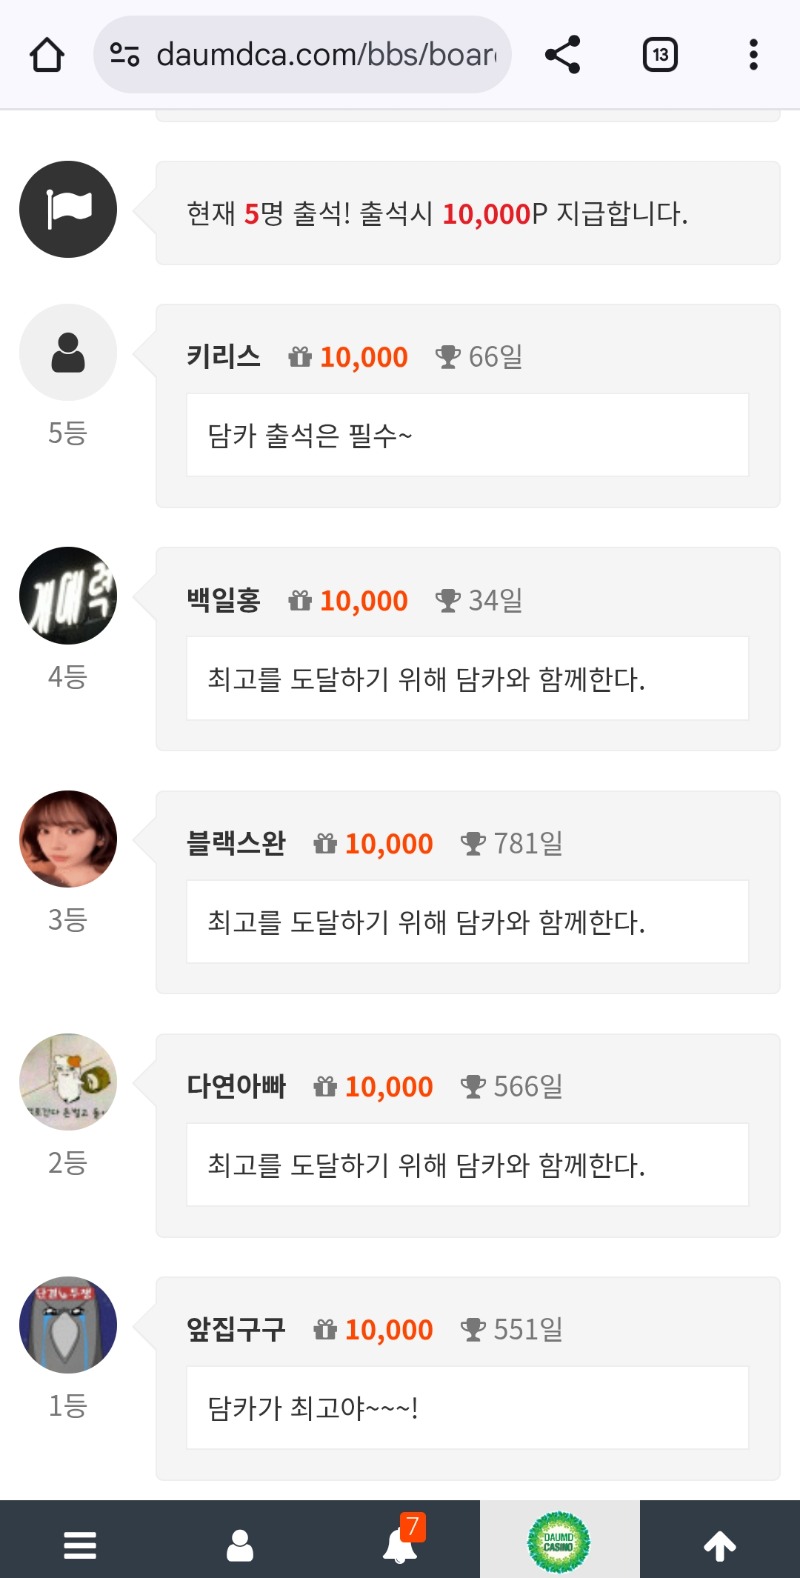Viewport: 800px width, 1578px height.
Task: Tap the flag attendance notice icon
Action: (x=68, y=209)
